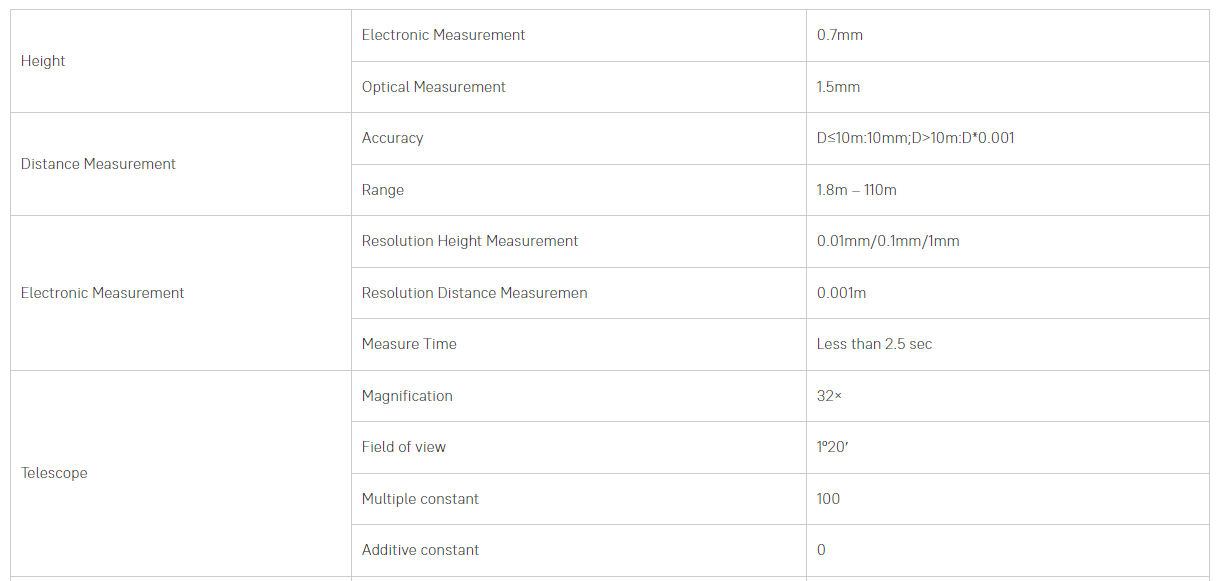The width and height of the screenshot is (1216, 581).
Task: Select the Telescope category cell
Action: pyautogui.click(x=54, y=473)
